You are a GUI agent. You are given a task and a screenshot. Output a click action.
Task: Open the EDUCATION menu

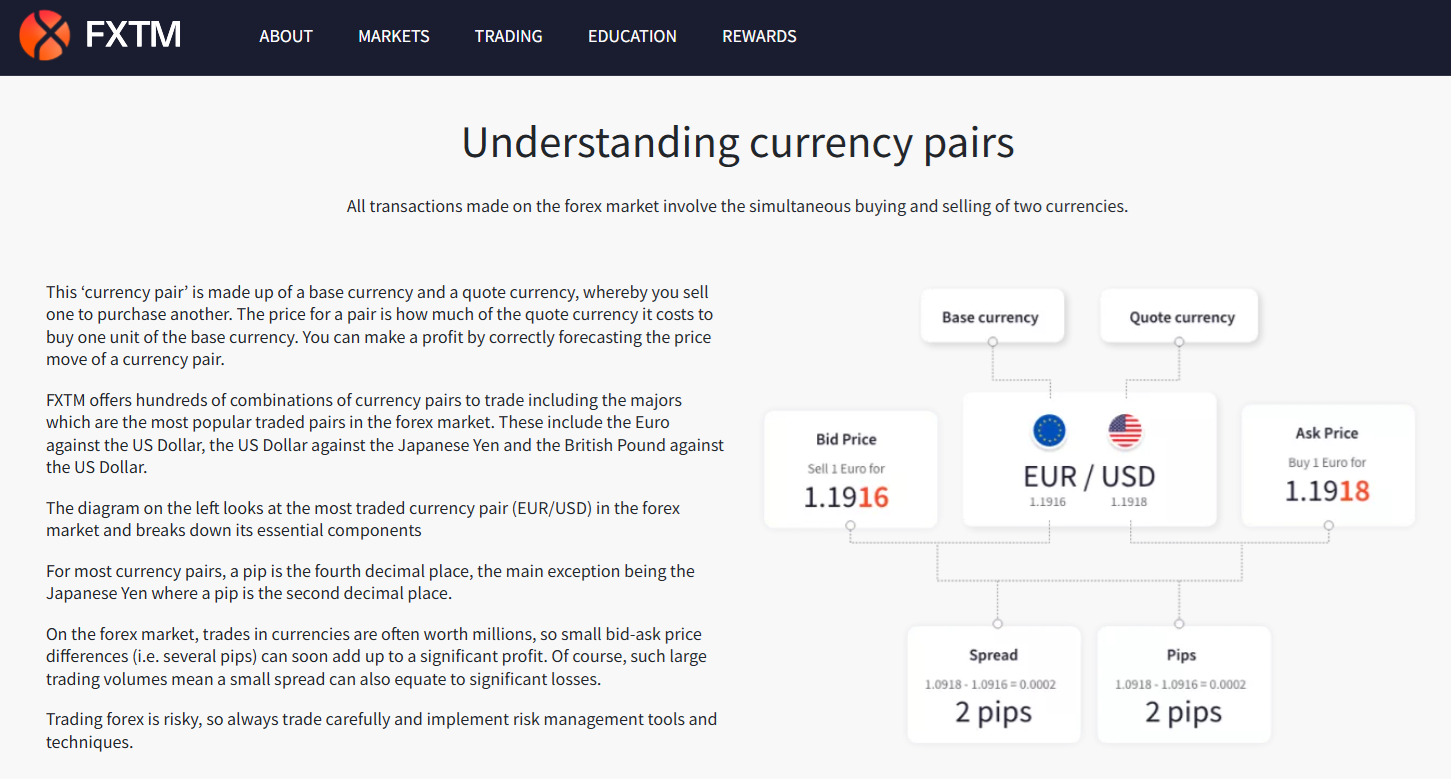click(632, 36)
